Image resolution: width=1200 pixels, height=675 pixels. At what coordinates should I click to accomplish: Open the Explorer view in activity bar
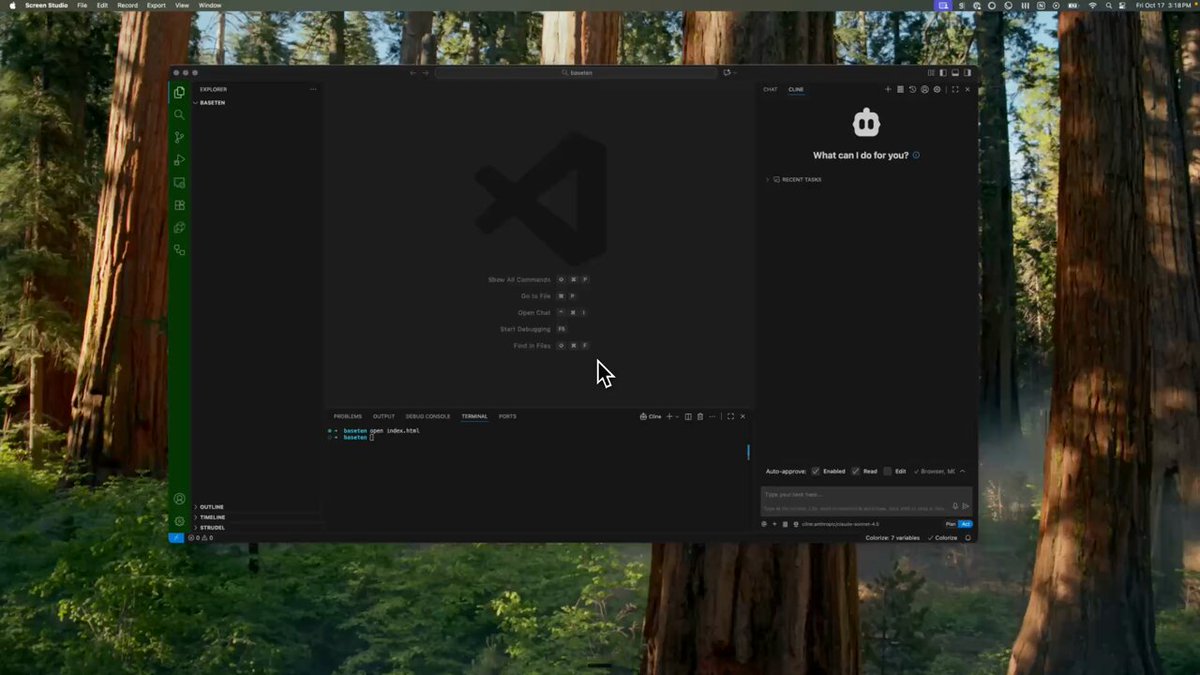179,92
